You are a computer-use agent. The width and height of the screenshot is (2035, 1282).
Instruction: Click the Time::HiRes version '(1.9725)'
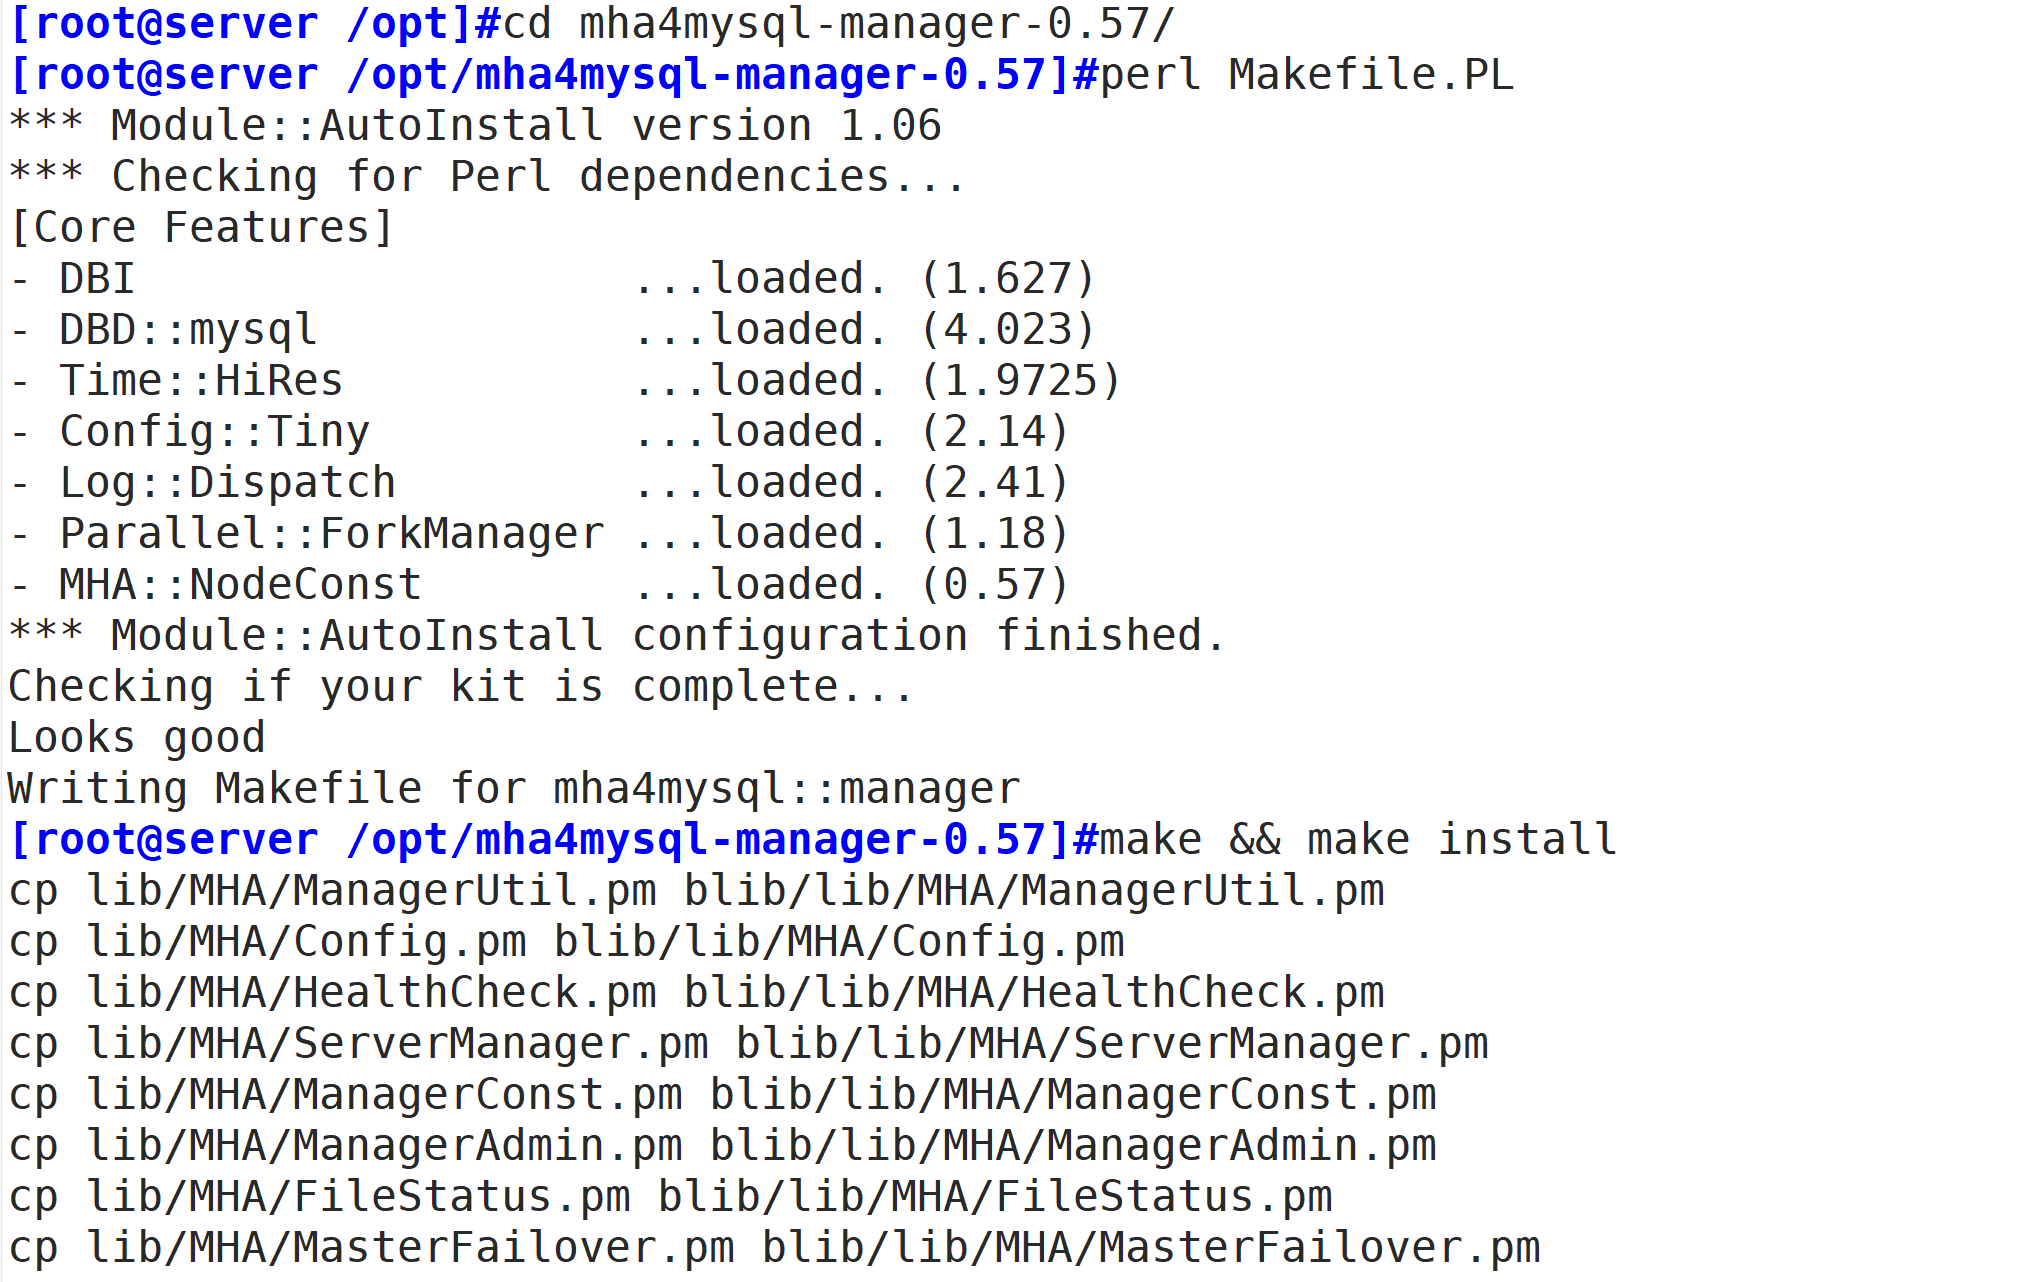(x=1021, y=381)
